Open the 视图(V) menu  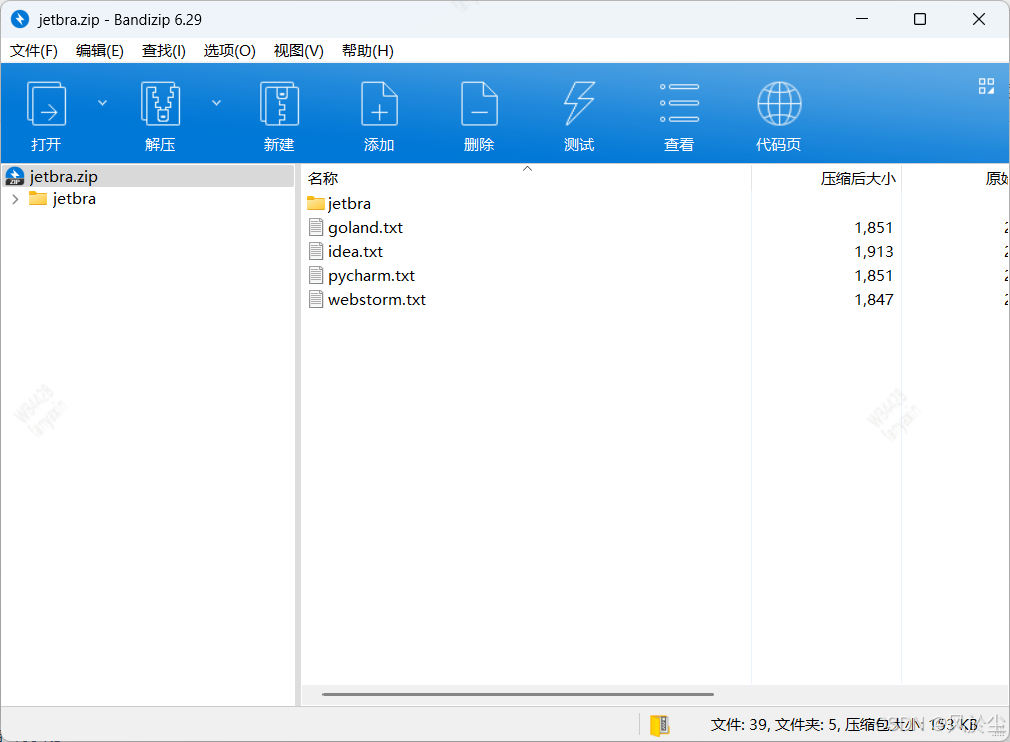point(298,51)
